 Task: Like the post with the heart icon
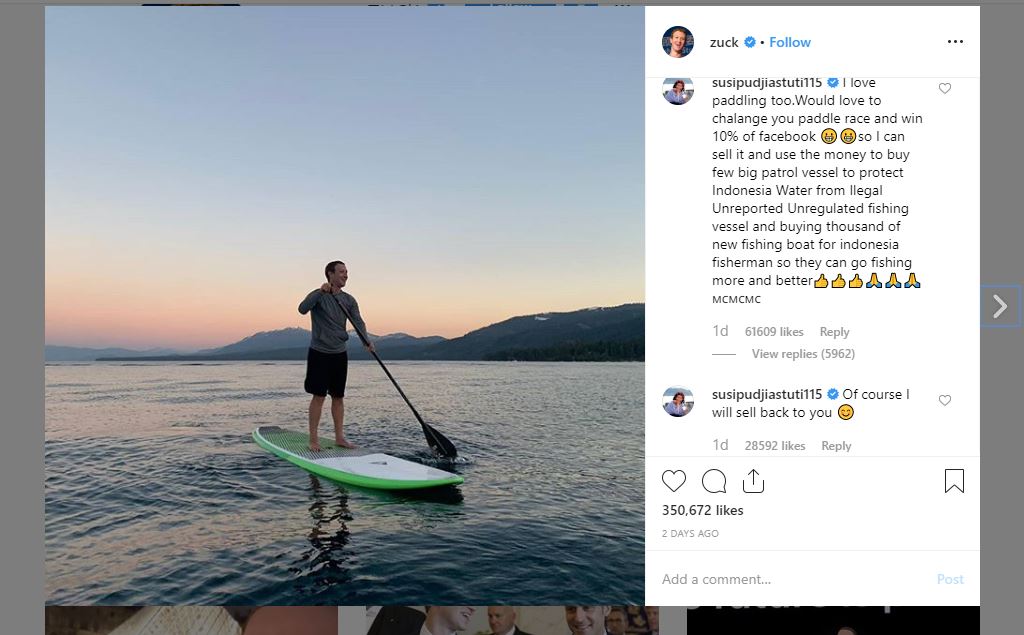coord(674,482)
